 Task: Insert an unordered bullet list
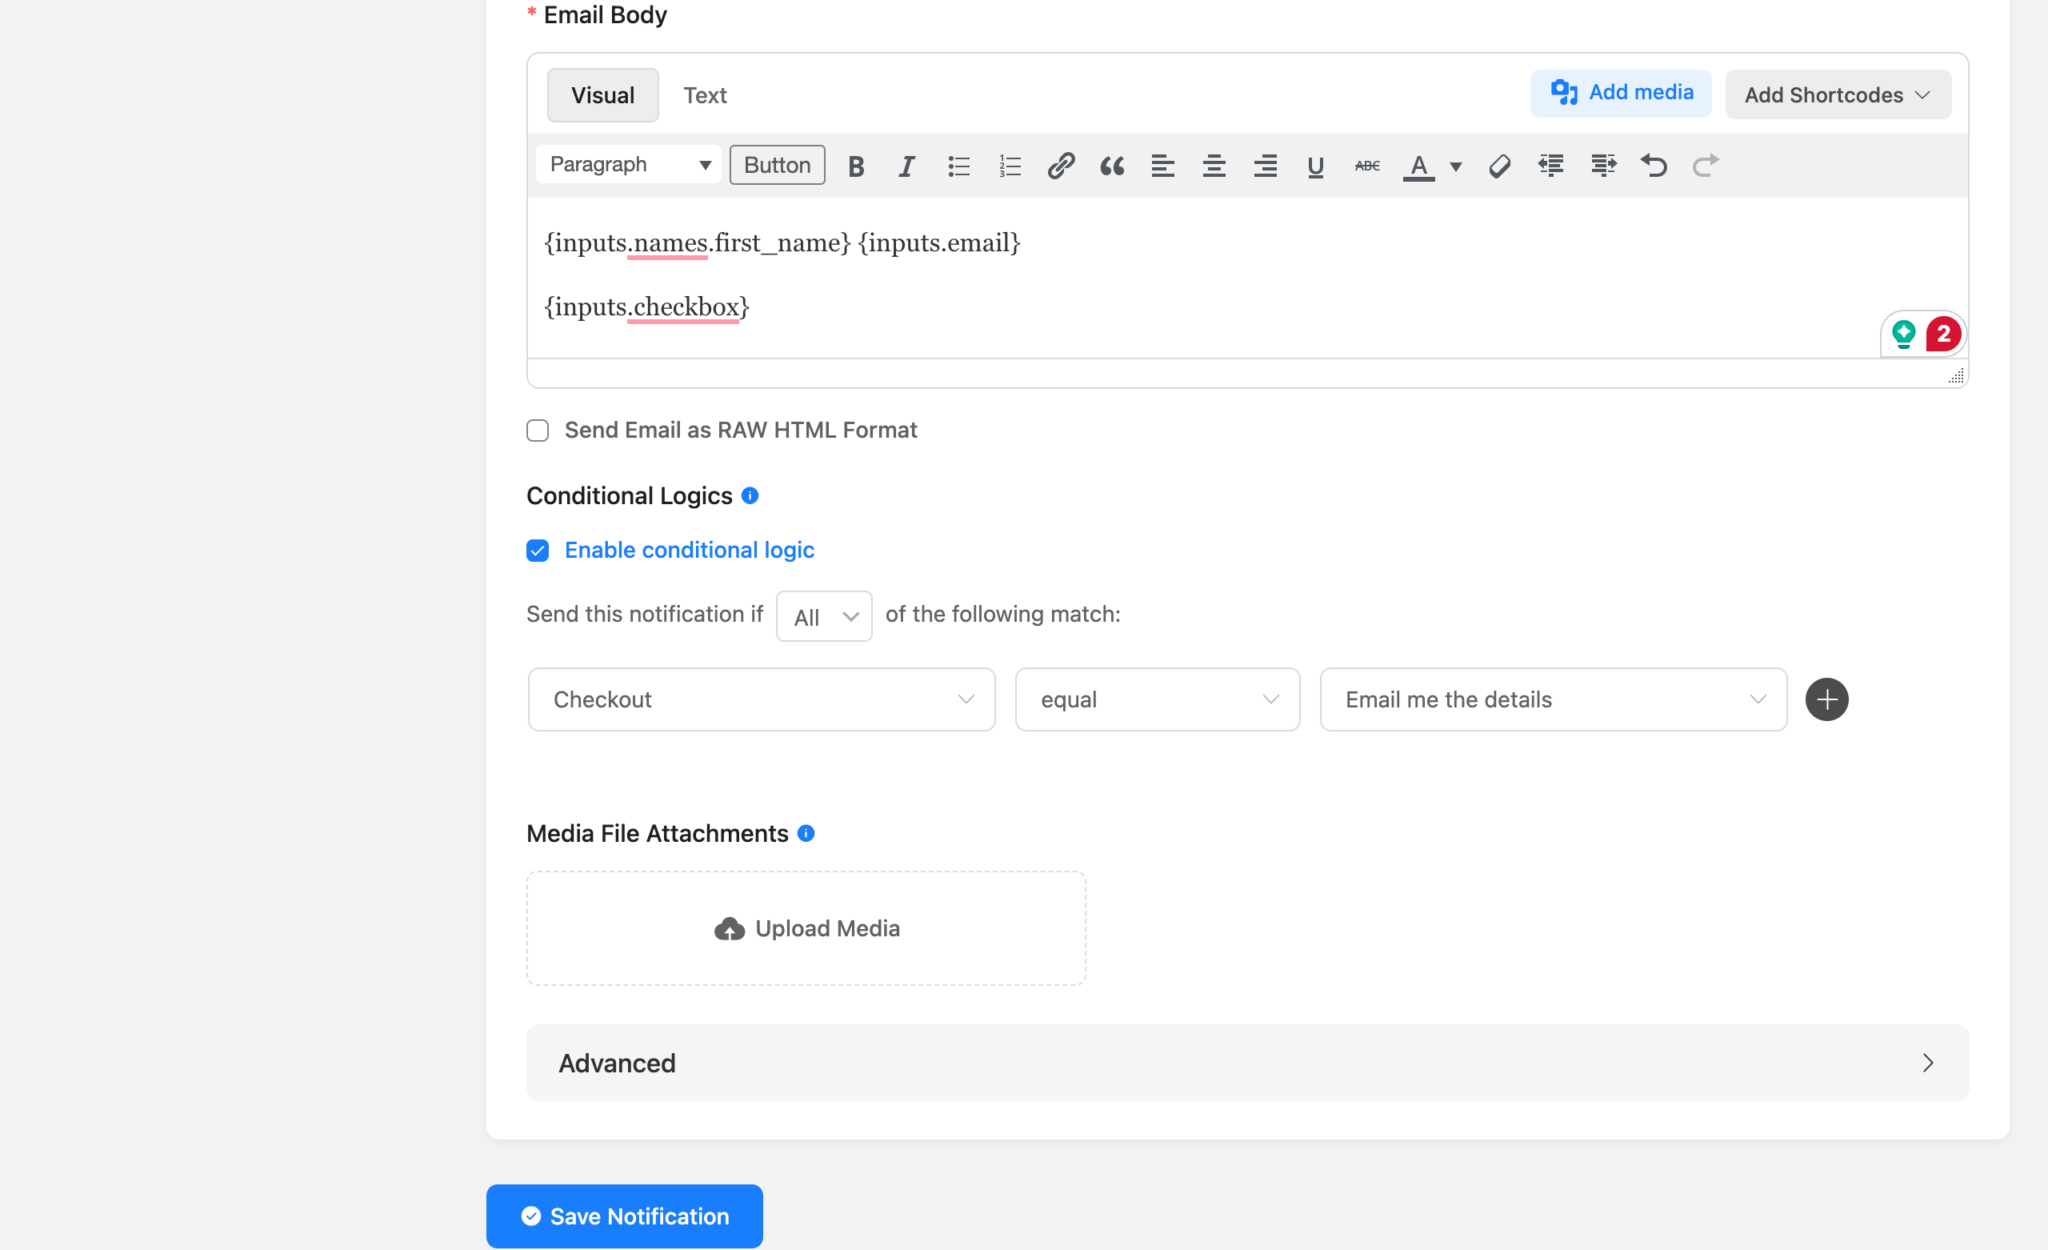pos(958,165)
